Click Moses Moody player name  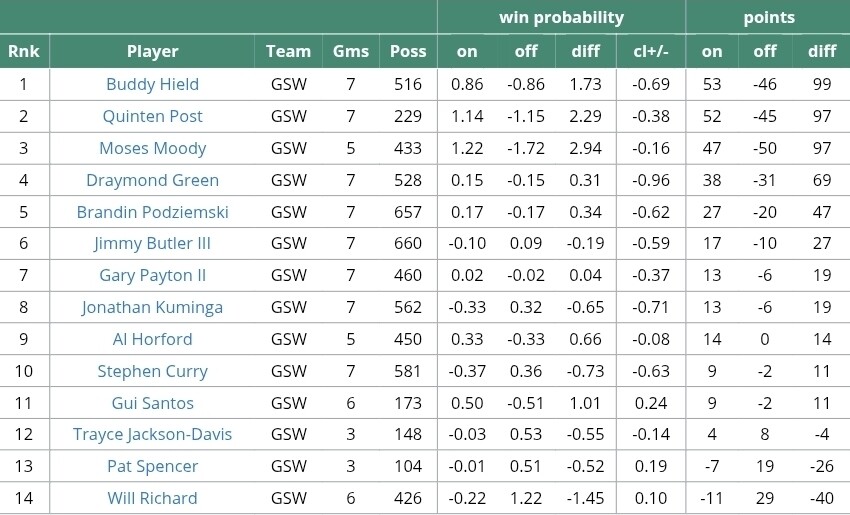pyautogui.click(x=152, y=148)
